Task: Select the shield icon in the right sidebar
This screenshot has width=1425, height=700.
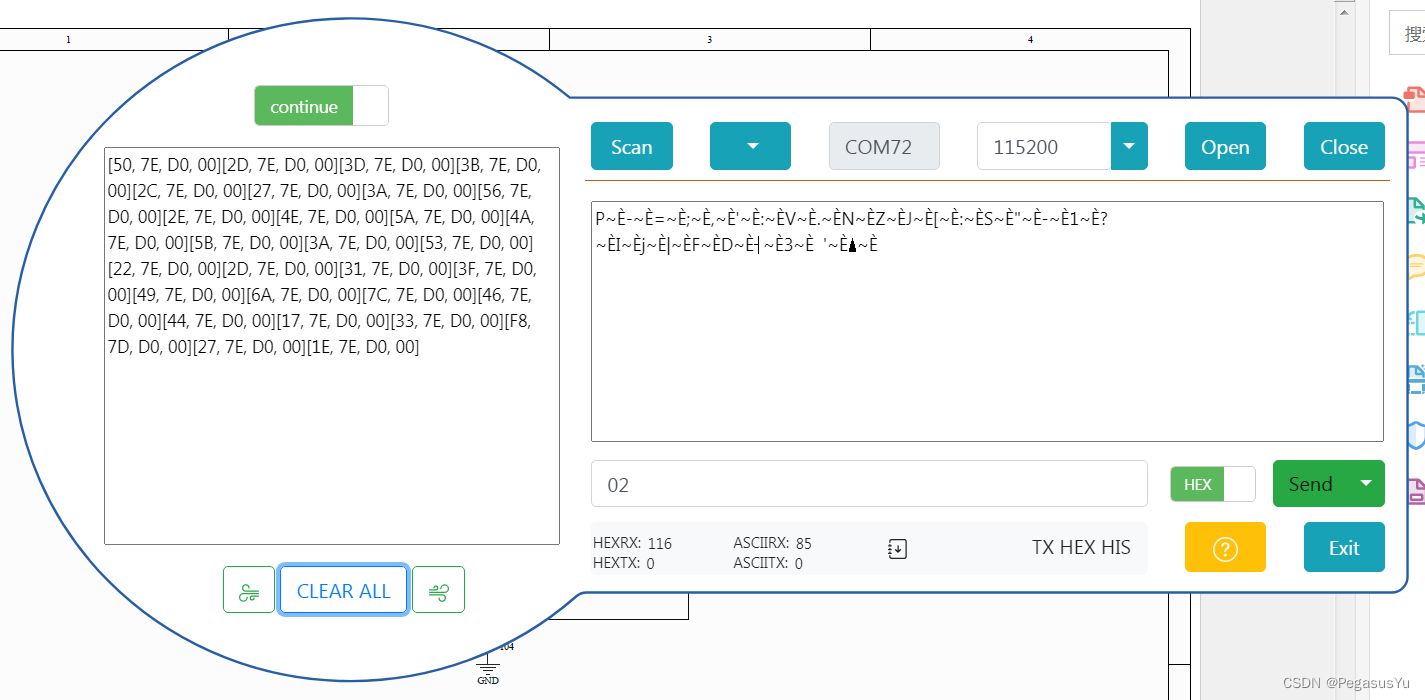Action: pyautogui.click(x=1417, y=436)
